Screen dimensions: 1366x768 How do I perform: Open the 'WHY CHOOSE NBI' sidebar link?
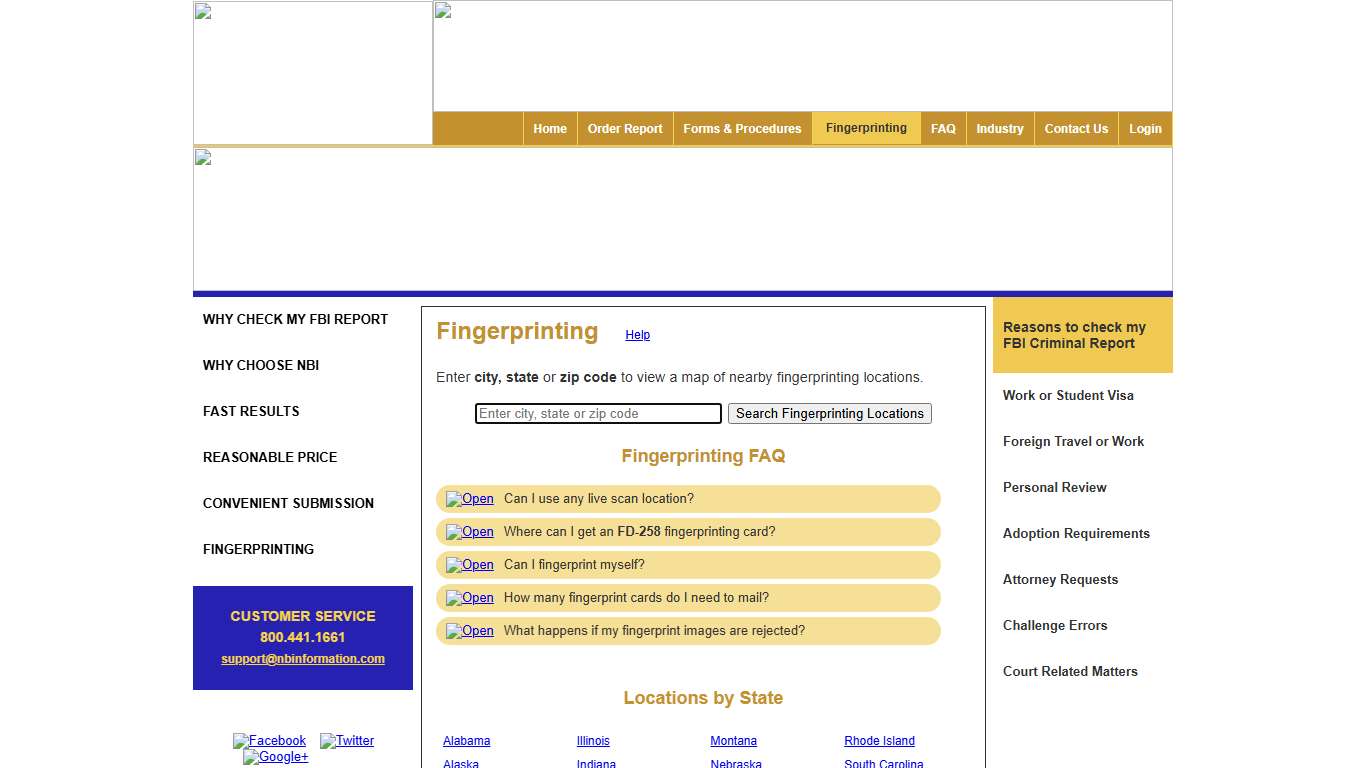260,365
